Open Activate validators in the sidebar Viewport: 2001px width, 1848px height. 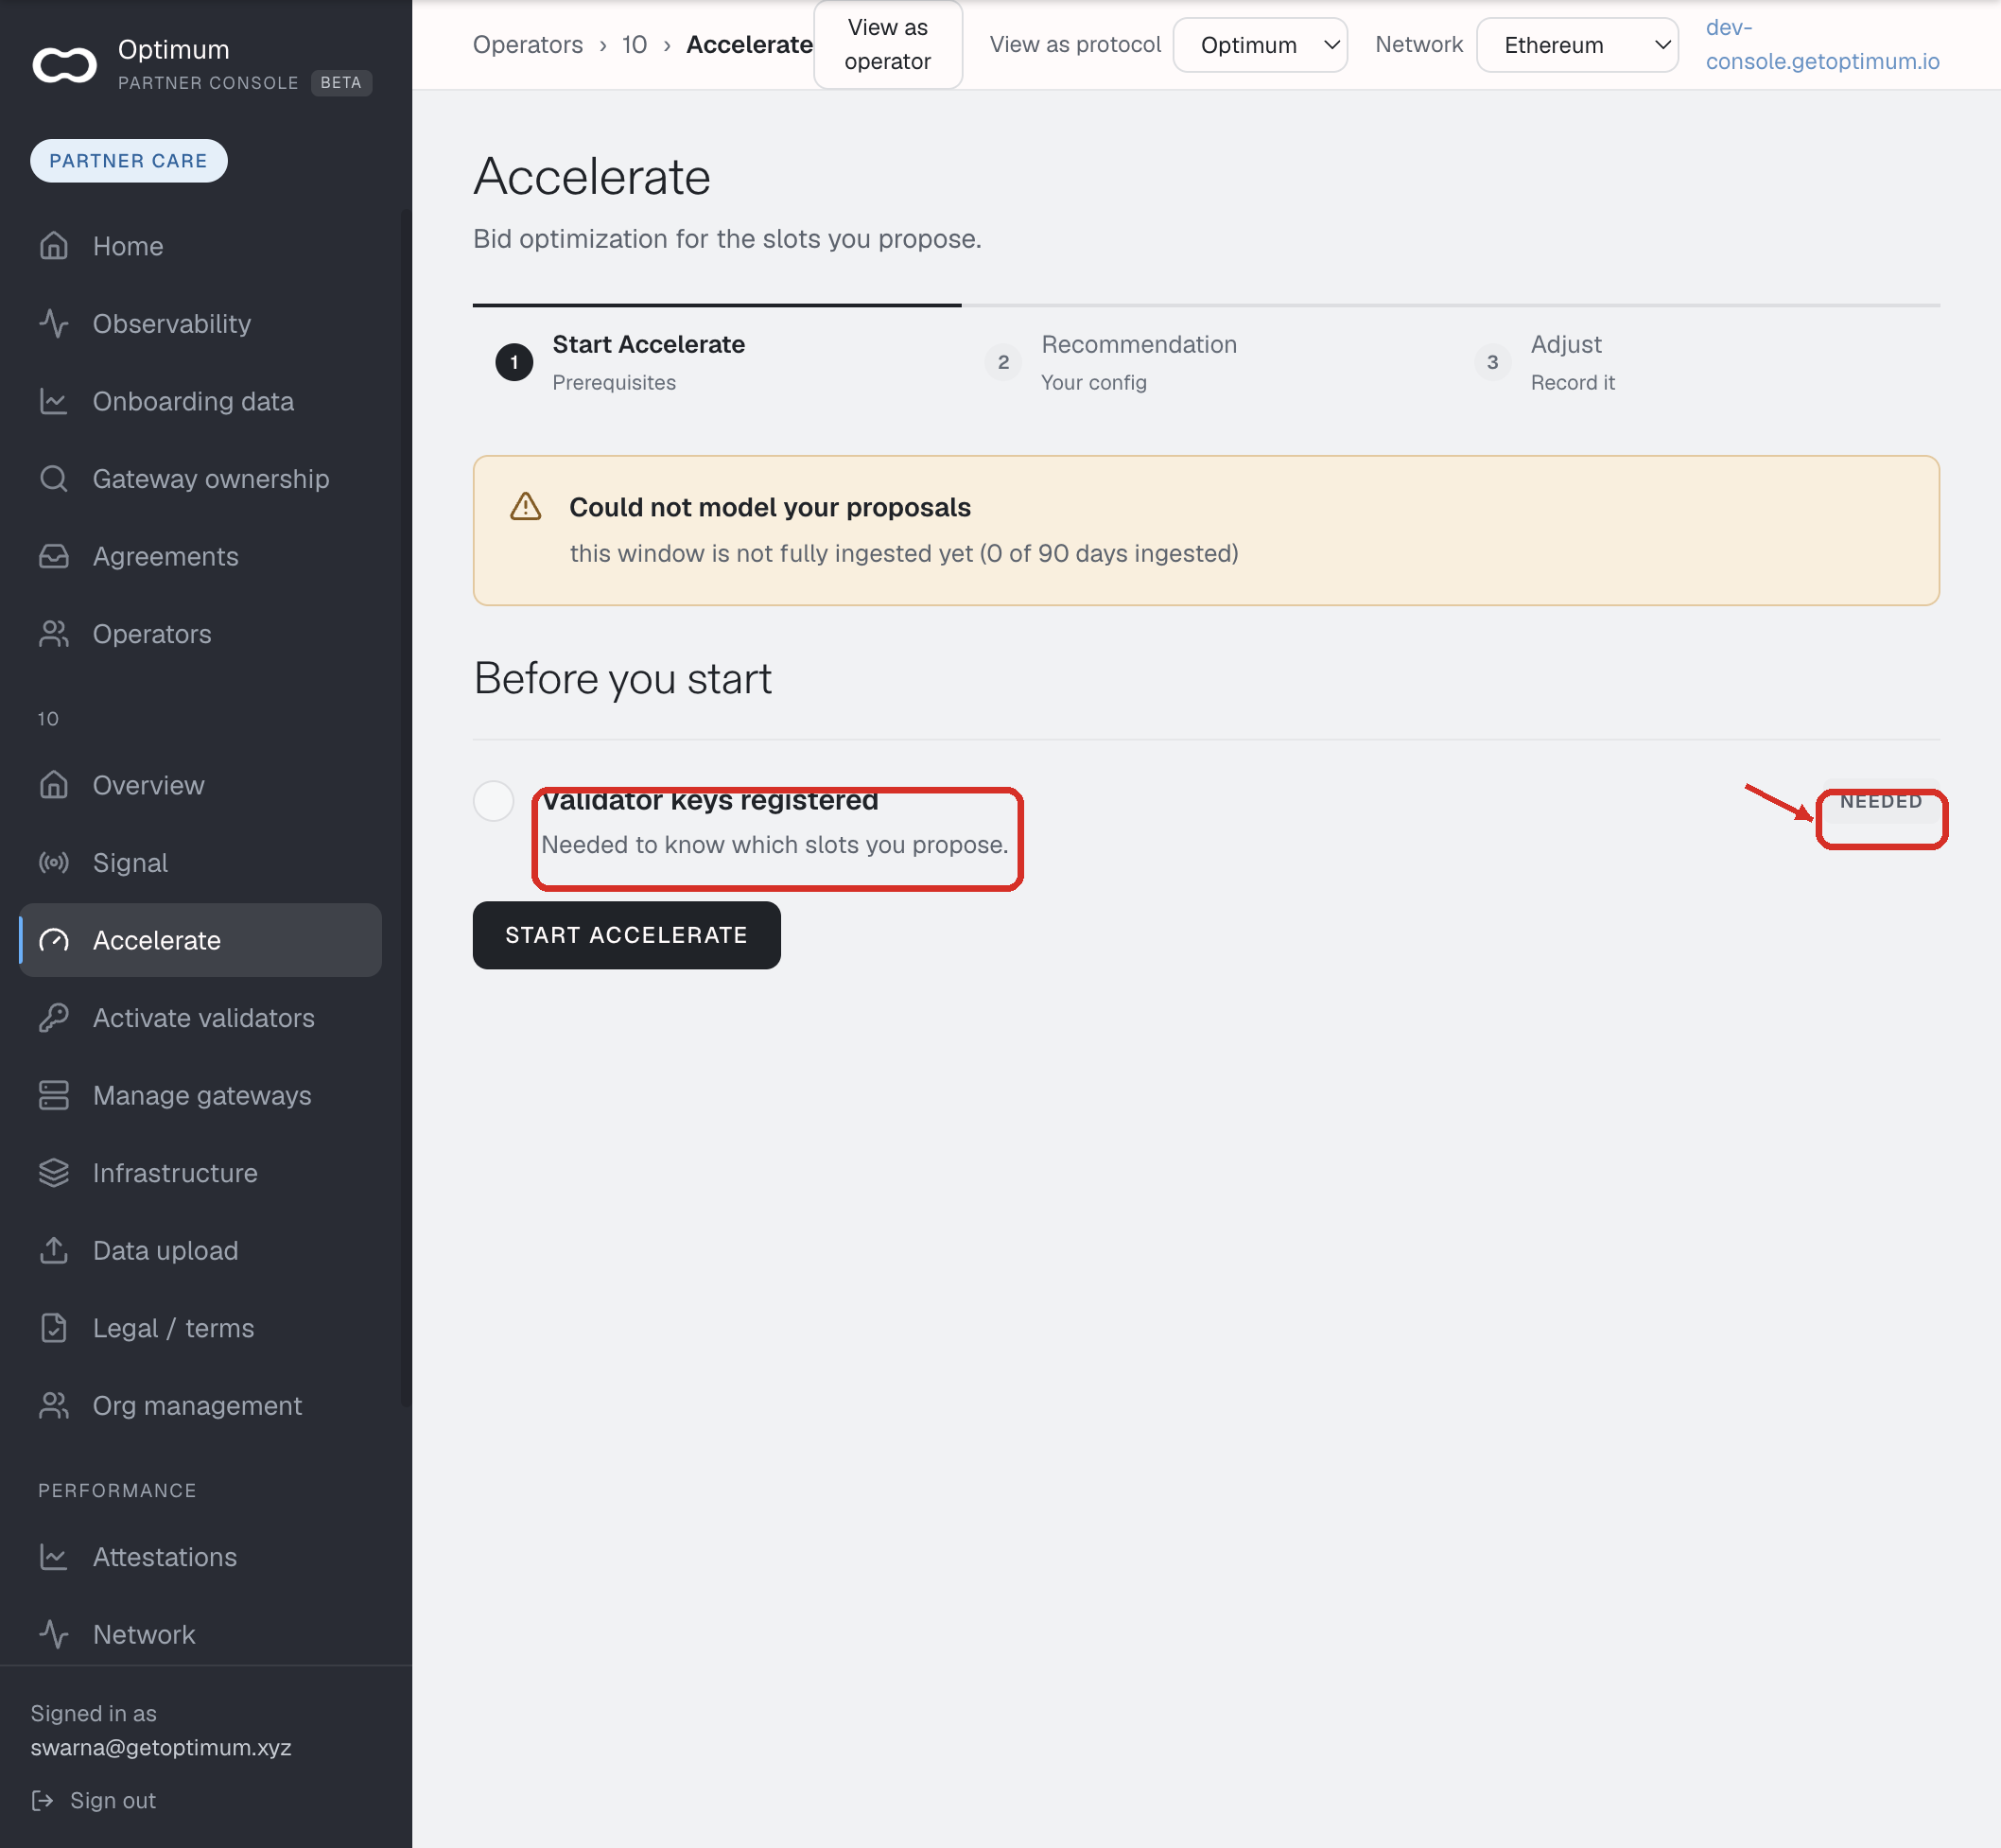tap(200, 1017)
